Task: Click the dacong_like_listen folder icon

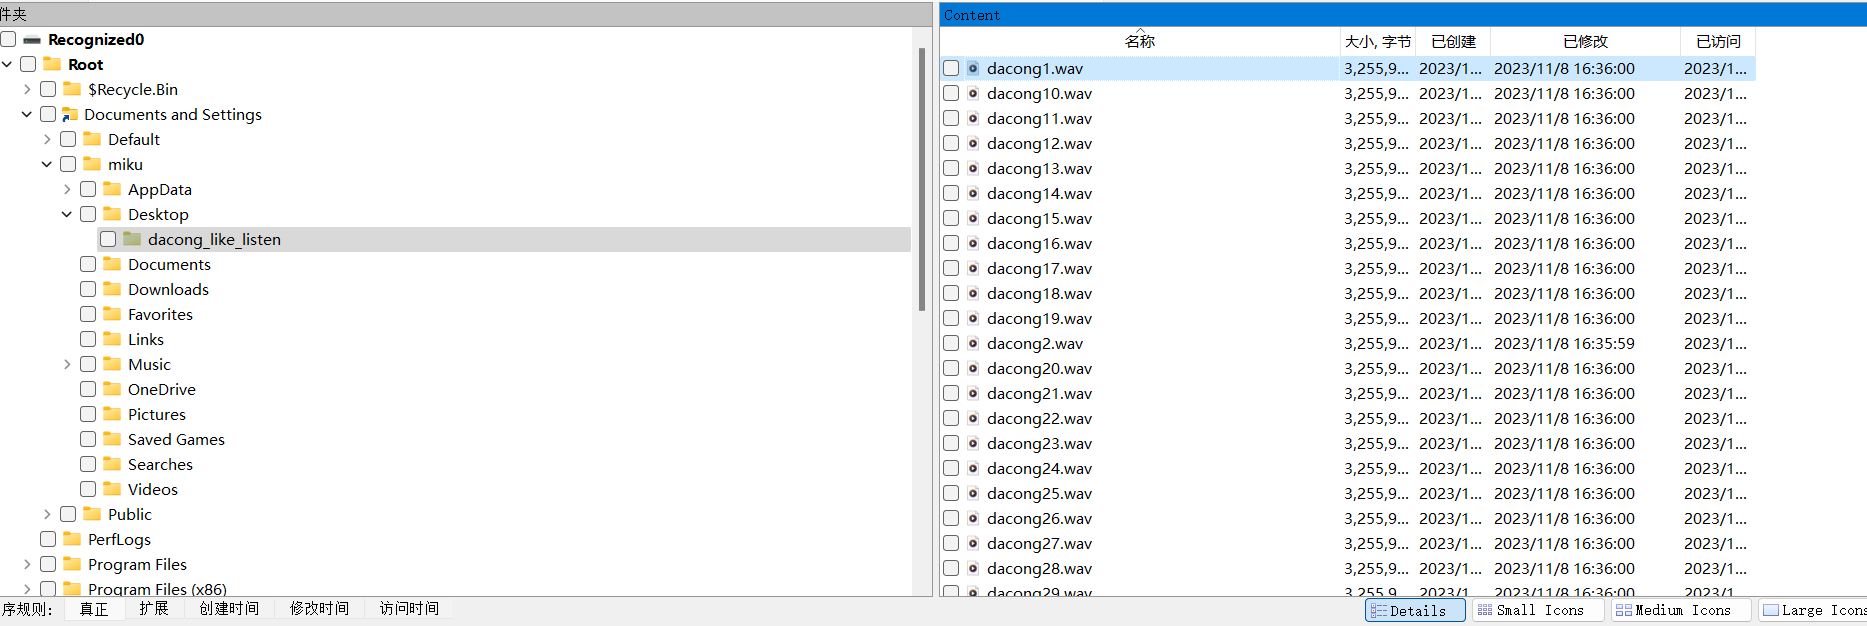Action: click(x=132, y=239)
